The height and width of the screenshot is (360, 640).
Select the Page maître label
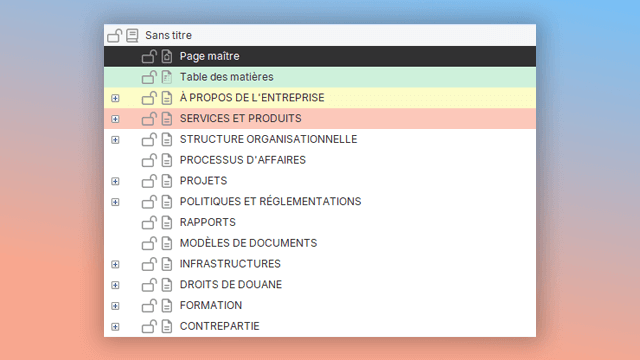209,56
